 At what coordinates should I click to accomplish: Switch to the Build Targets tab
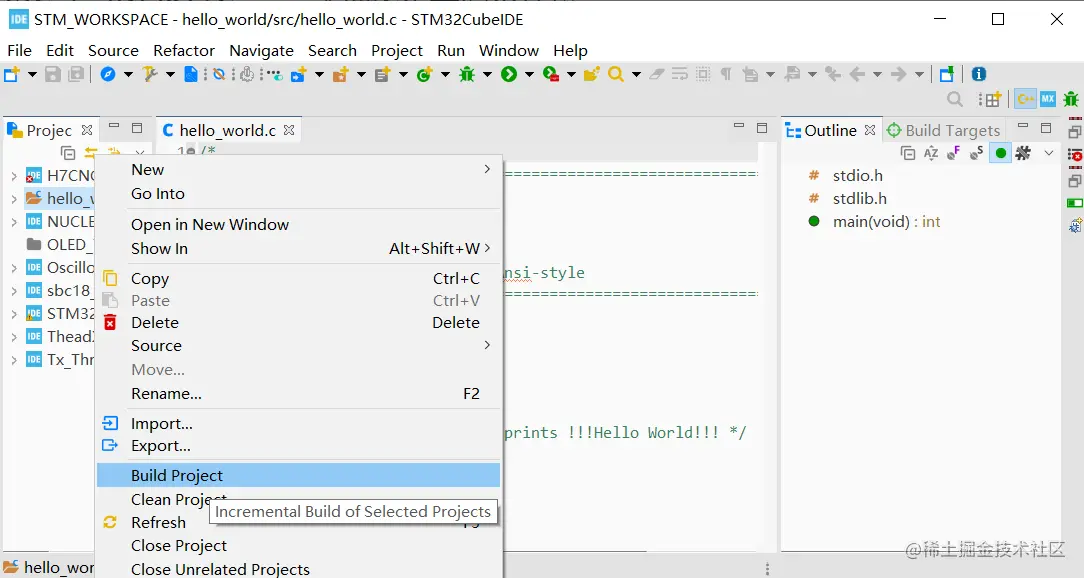(x=944, y=130)
